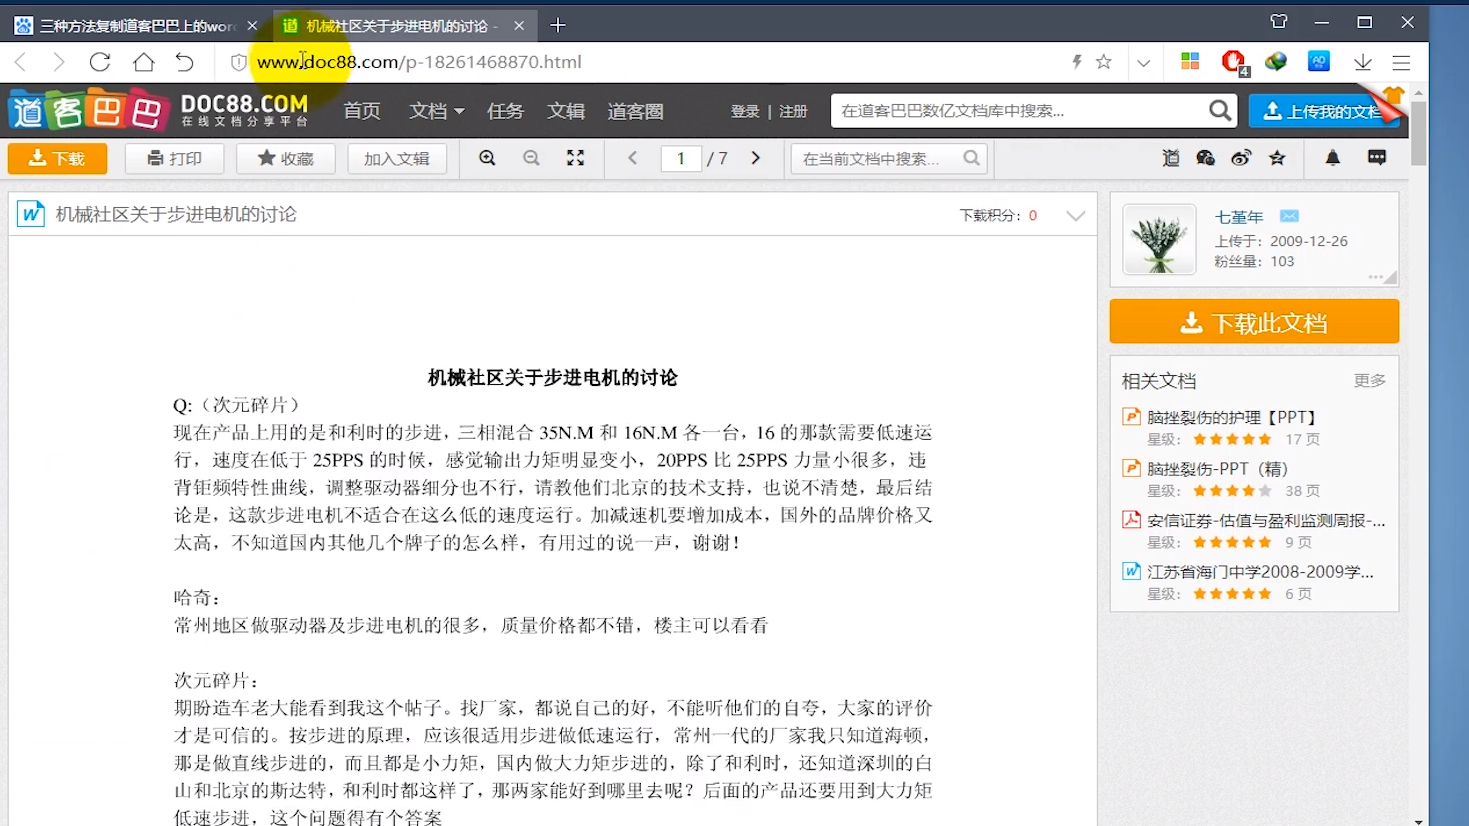Viewport: 1469px width, 826px height.
Task: Expand the 文档 navigation dropdown
Action: pyautogui.click(x=436, y=111)
